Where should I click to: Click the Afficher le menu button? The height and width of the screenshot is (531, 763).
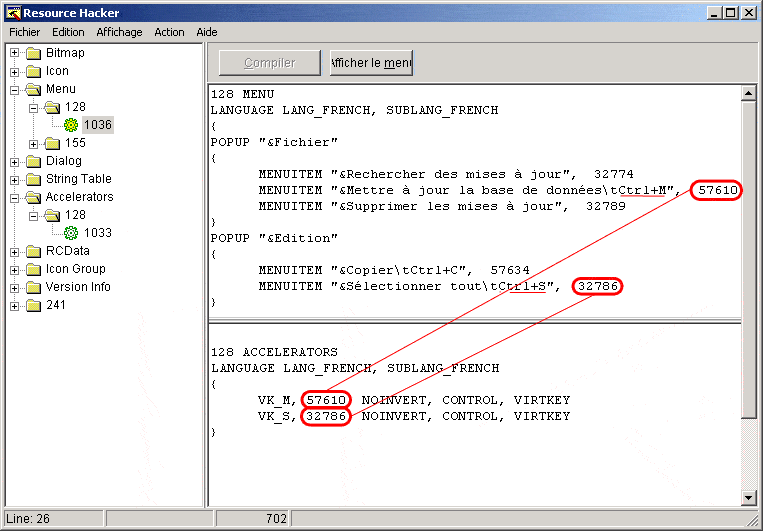coord(371,63)
